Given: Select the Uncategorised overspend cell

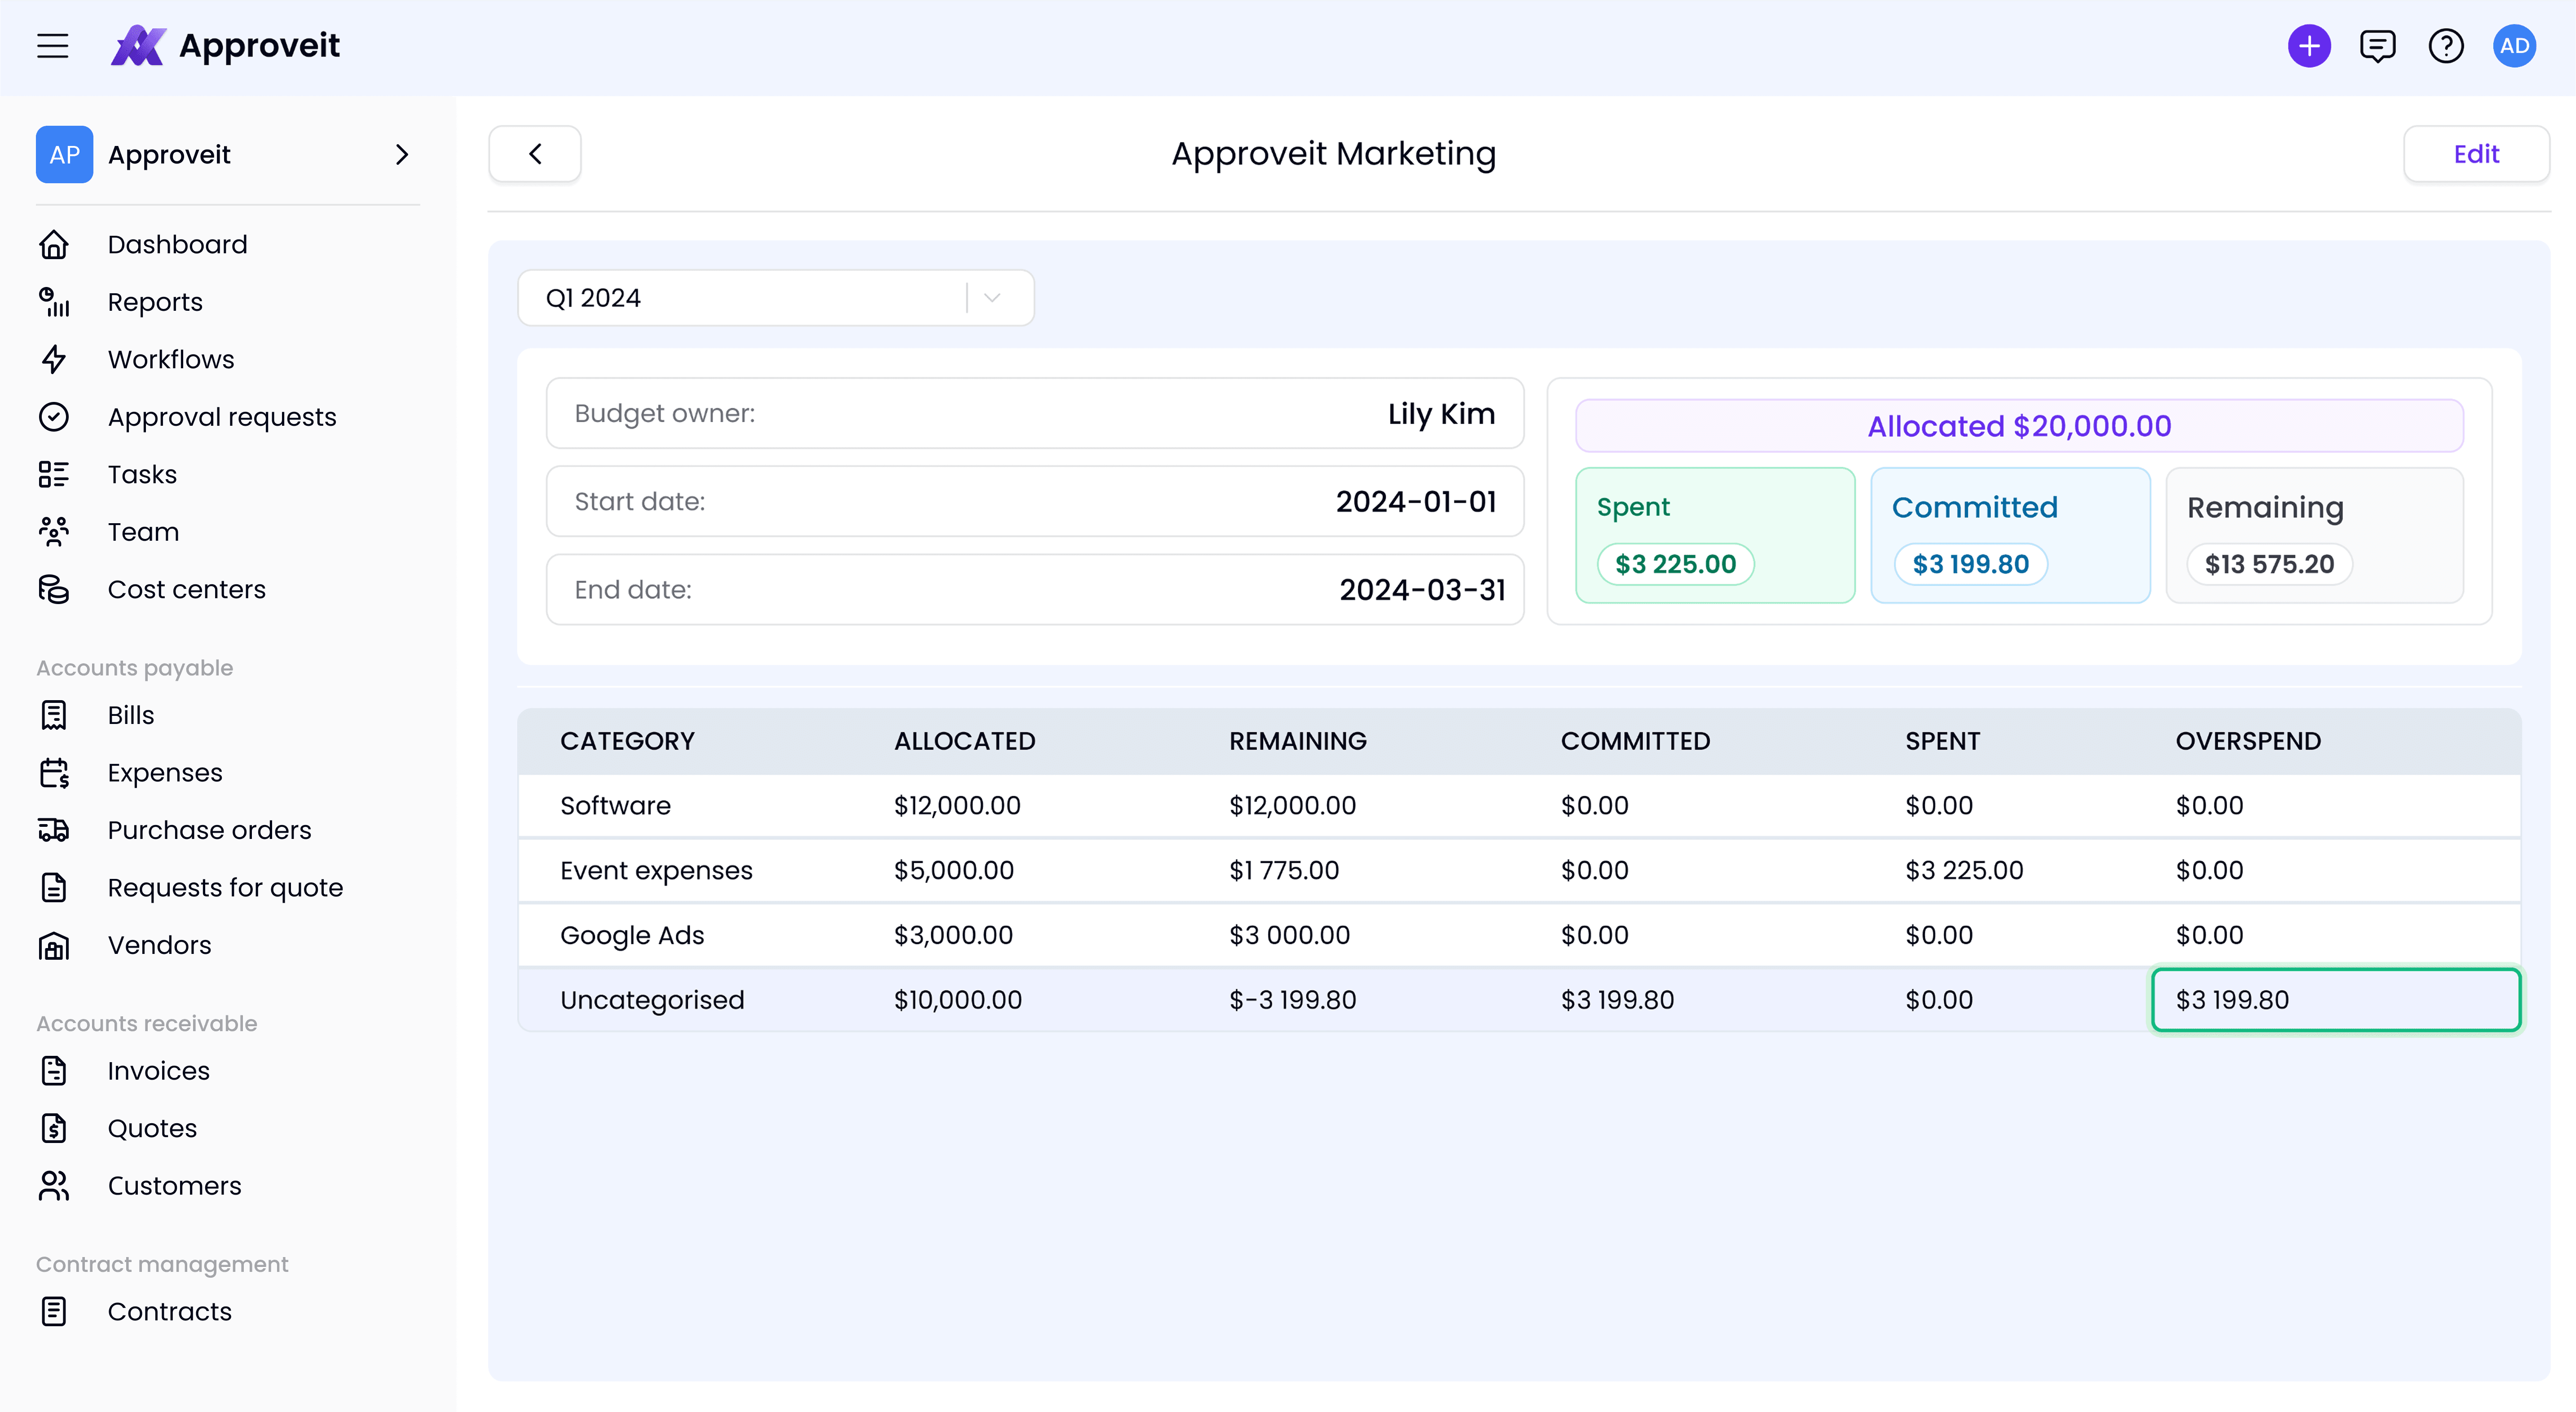Looking at the screenshot, I should [x=2336, y=1000].
